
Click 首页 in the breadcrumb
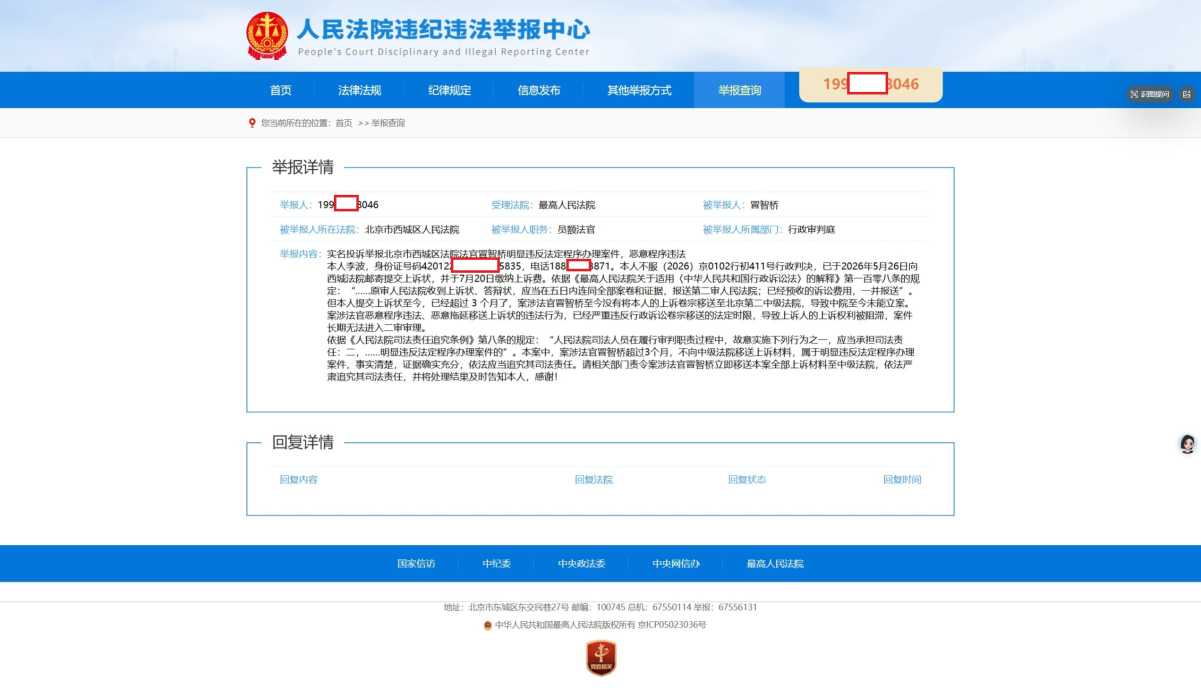tap(344, 123)
